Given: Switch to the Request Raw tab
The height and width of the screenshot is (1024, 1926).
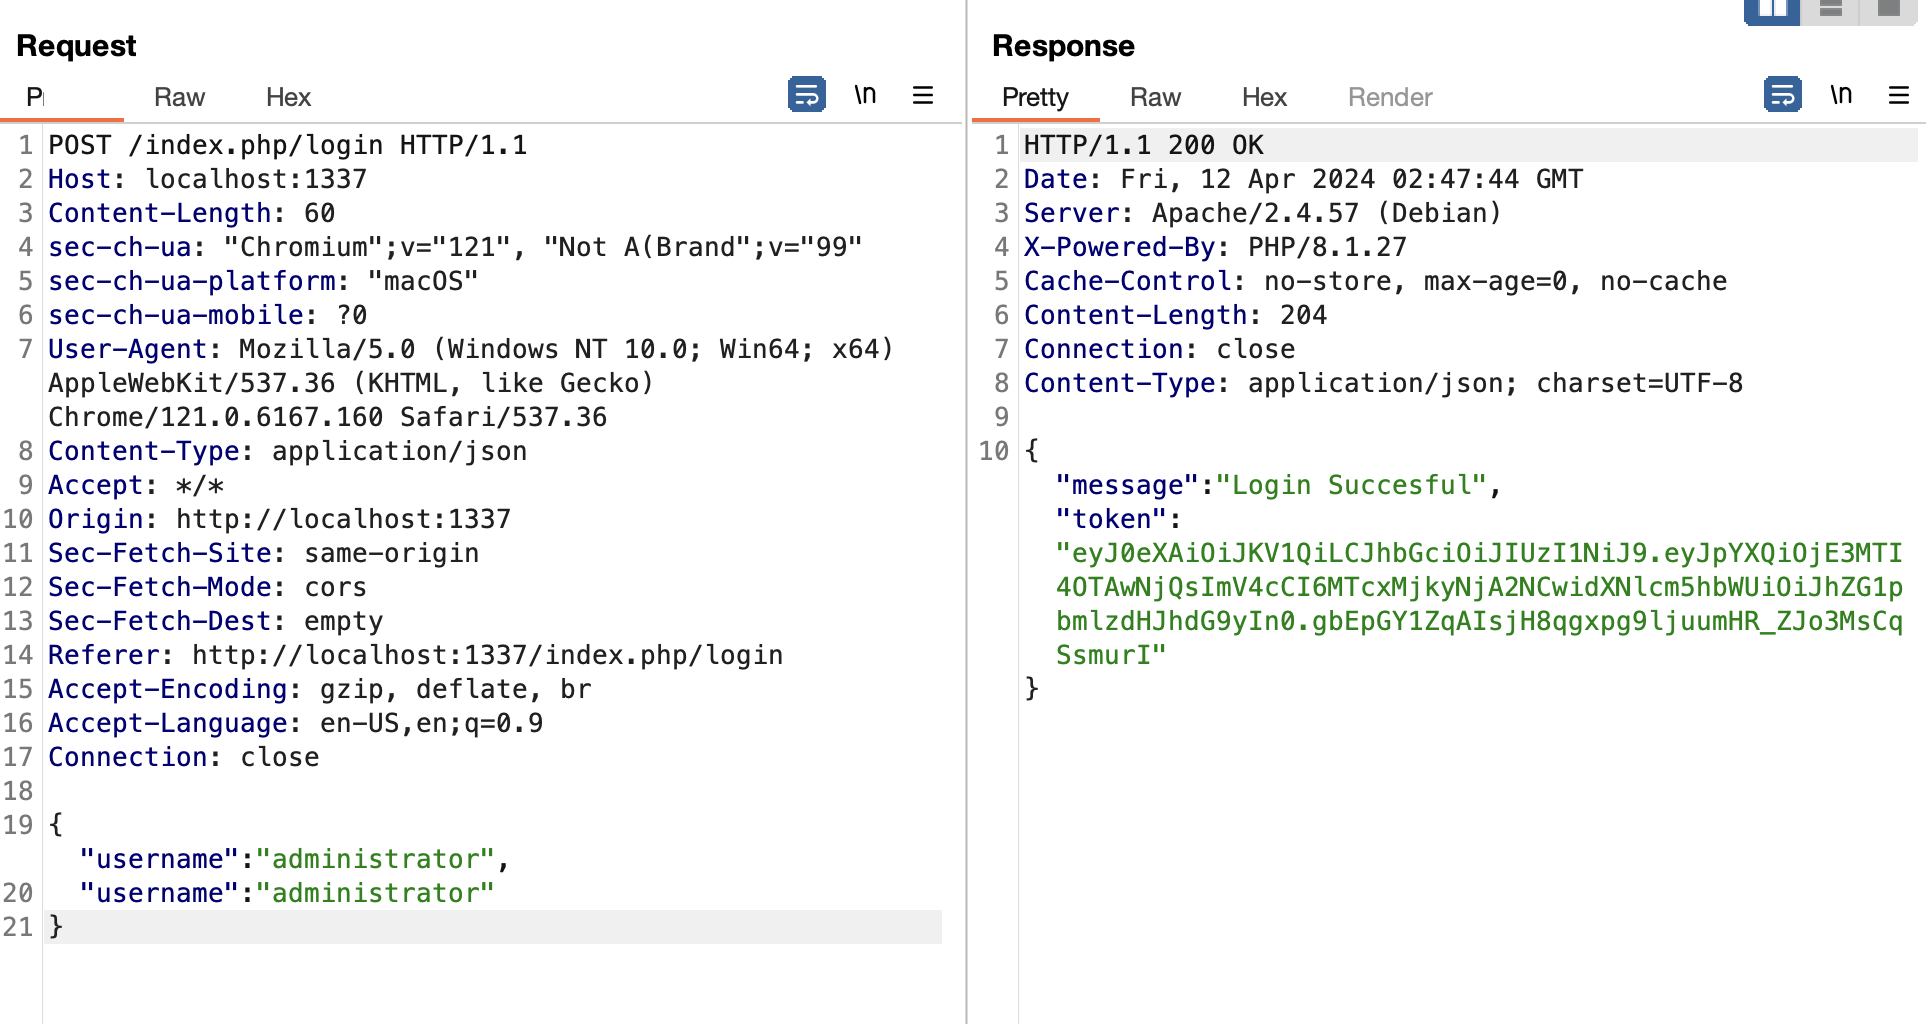Looking at the screenshot, I should tap(179, 97).
